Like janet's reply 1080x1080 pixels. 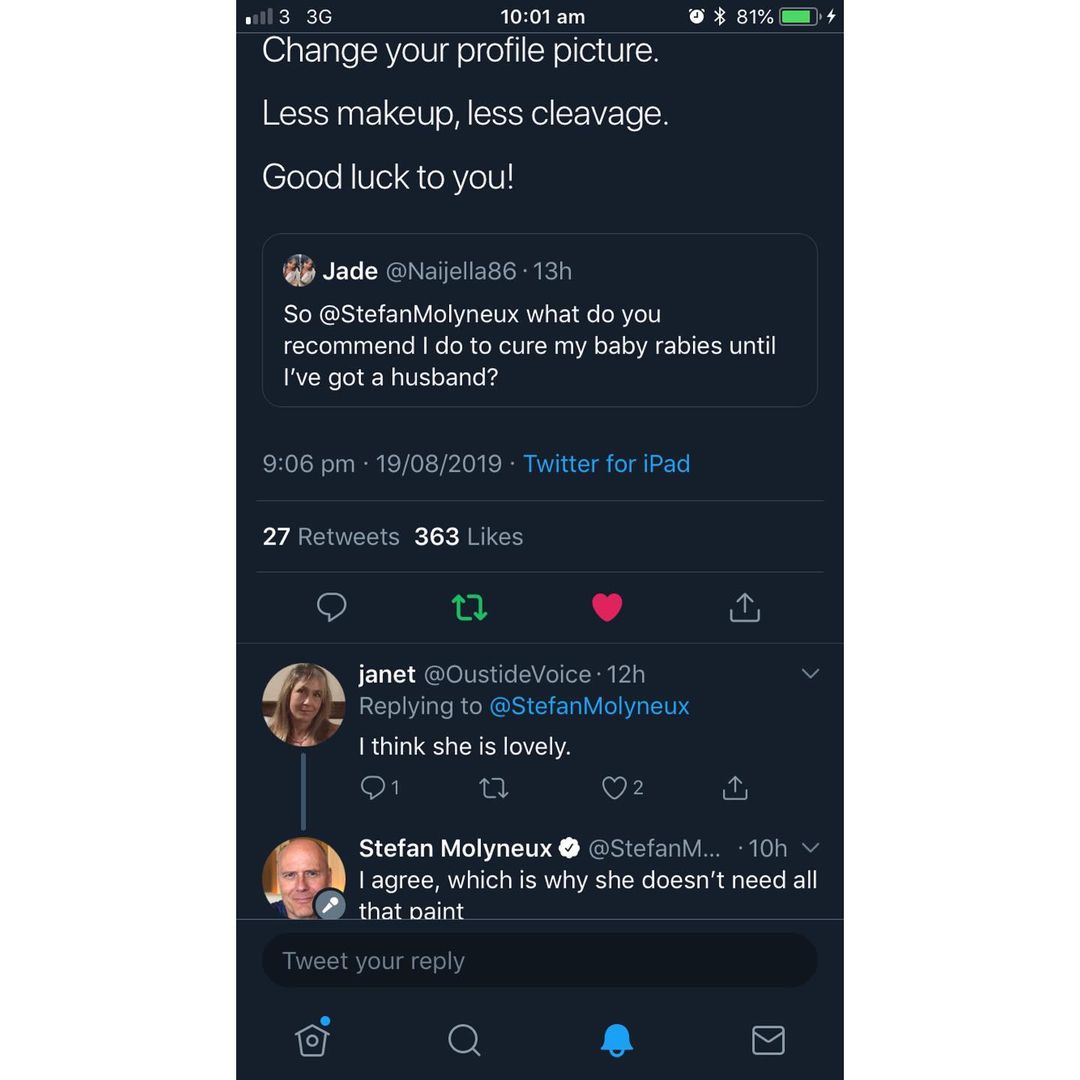pyautogui.click(x=614, y=788)
